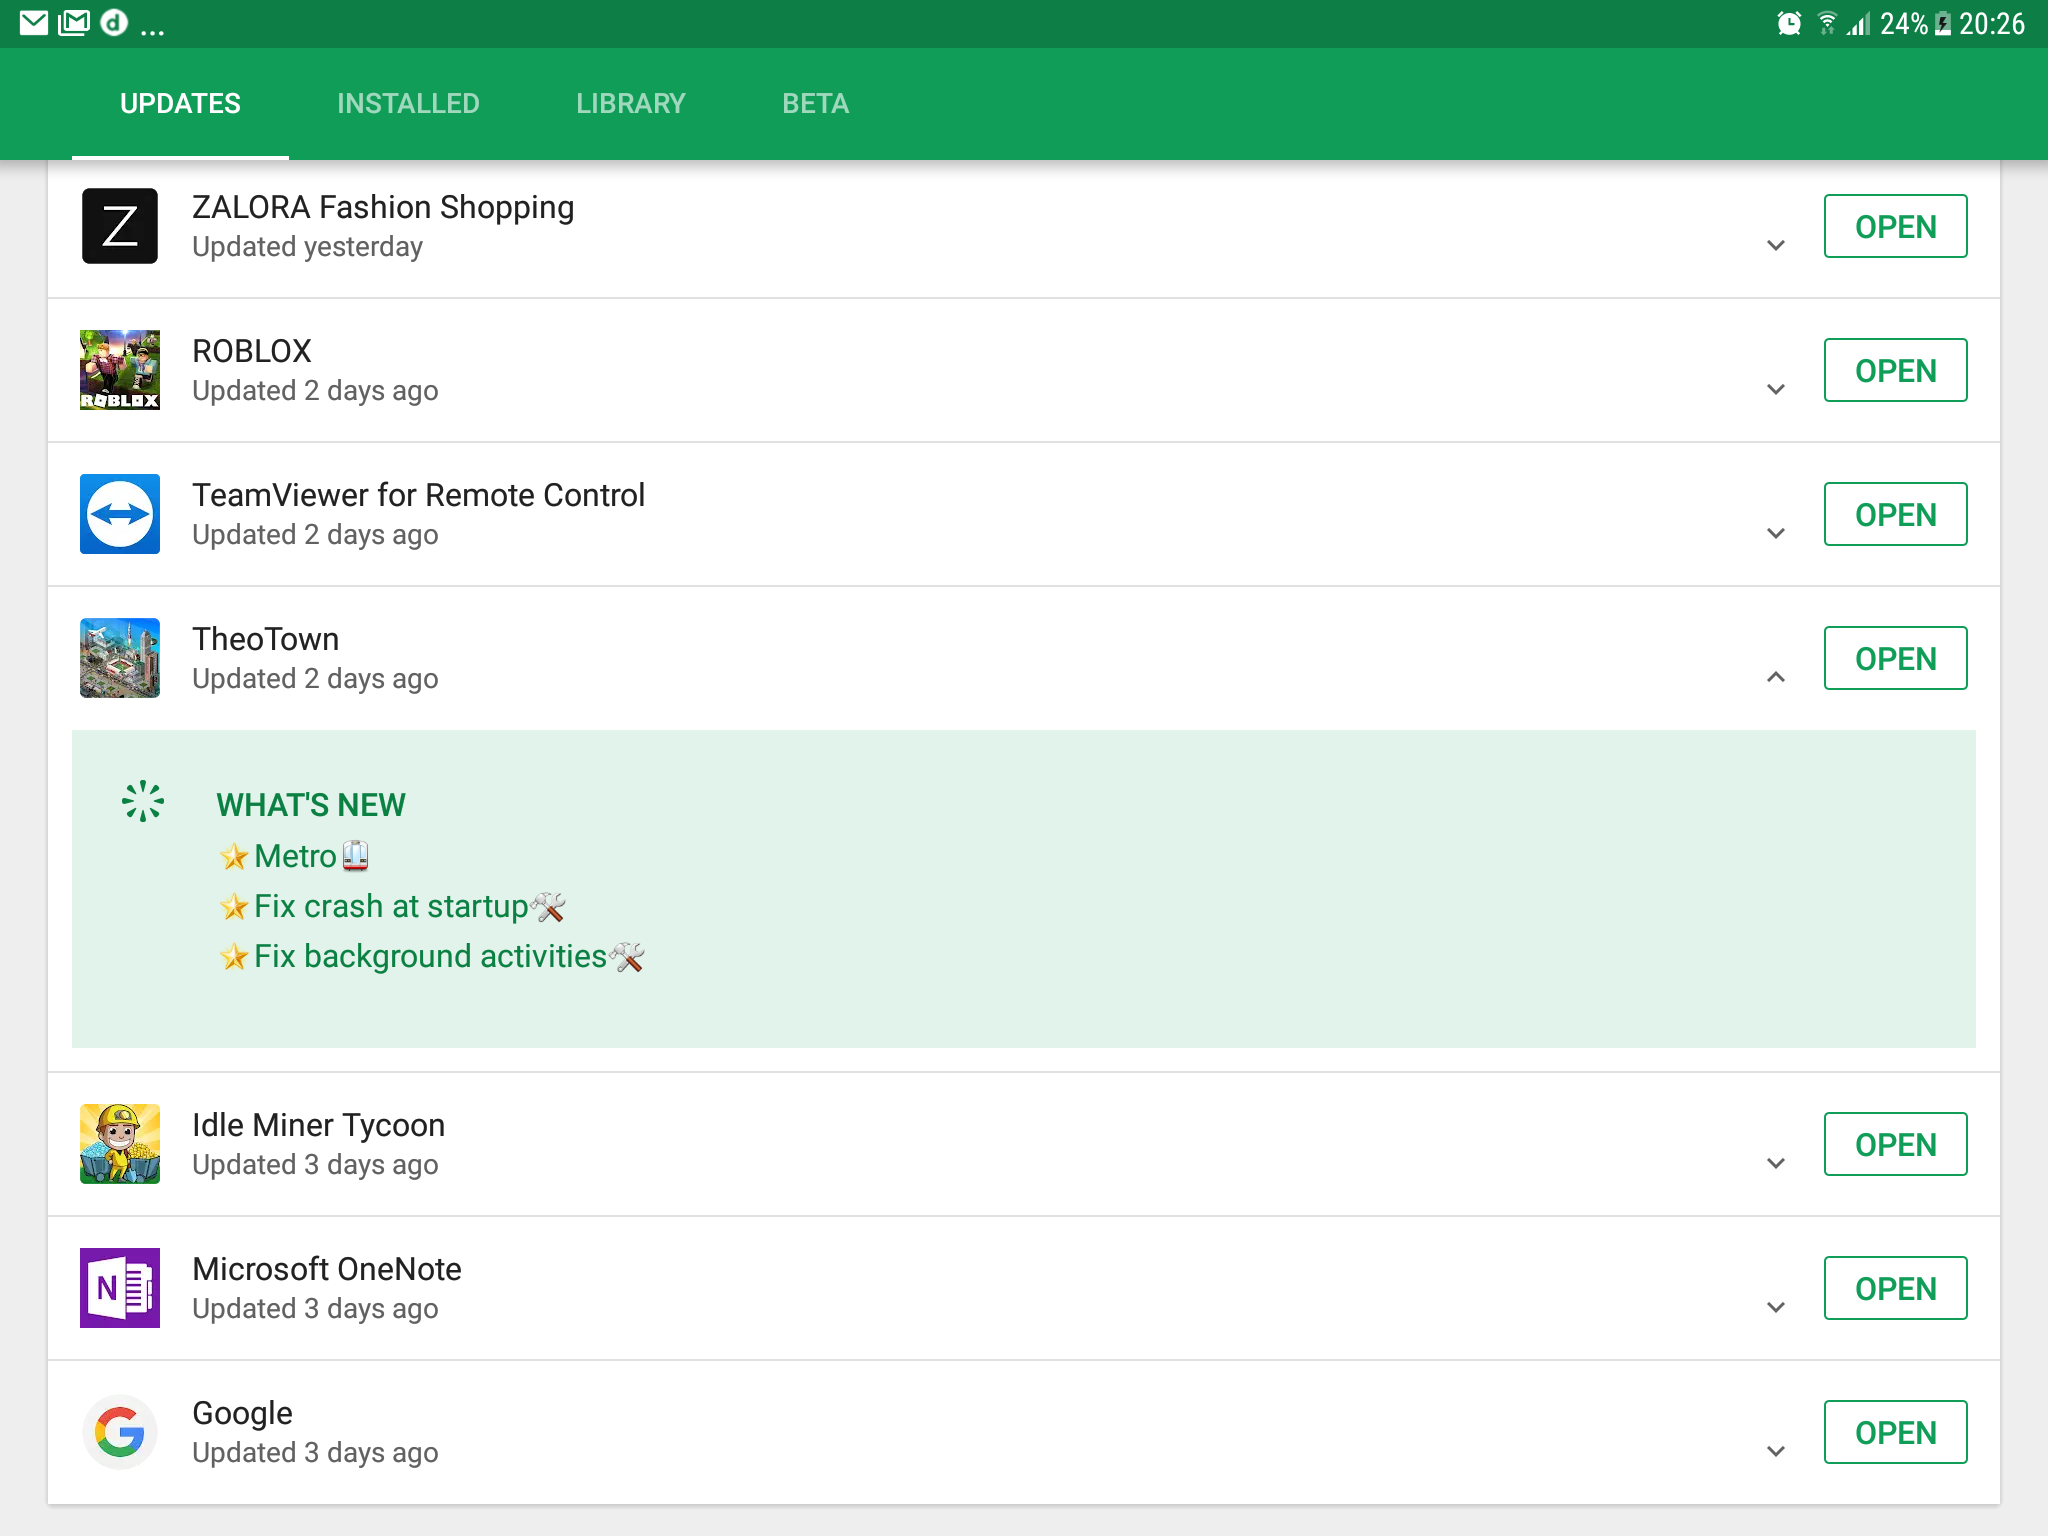The height and width of the screenshot is (1536, 2048).
Task: Tap 'Microsoft OneNote' title text
Action: [327, 1269]
